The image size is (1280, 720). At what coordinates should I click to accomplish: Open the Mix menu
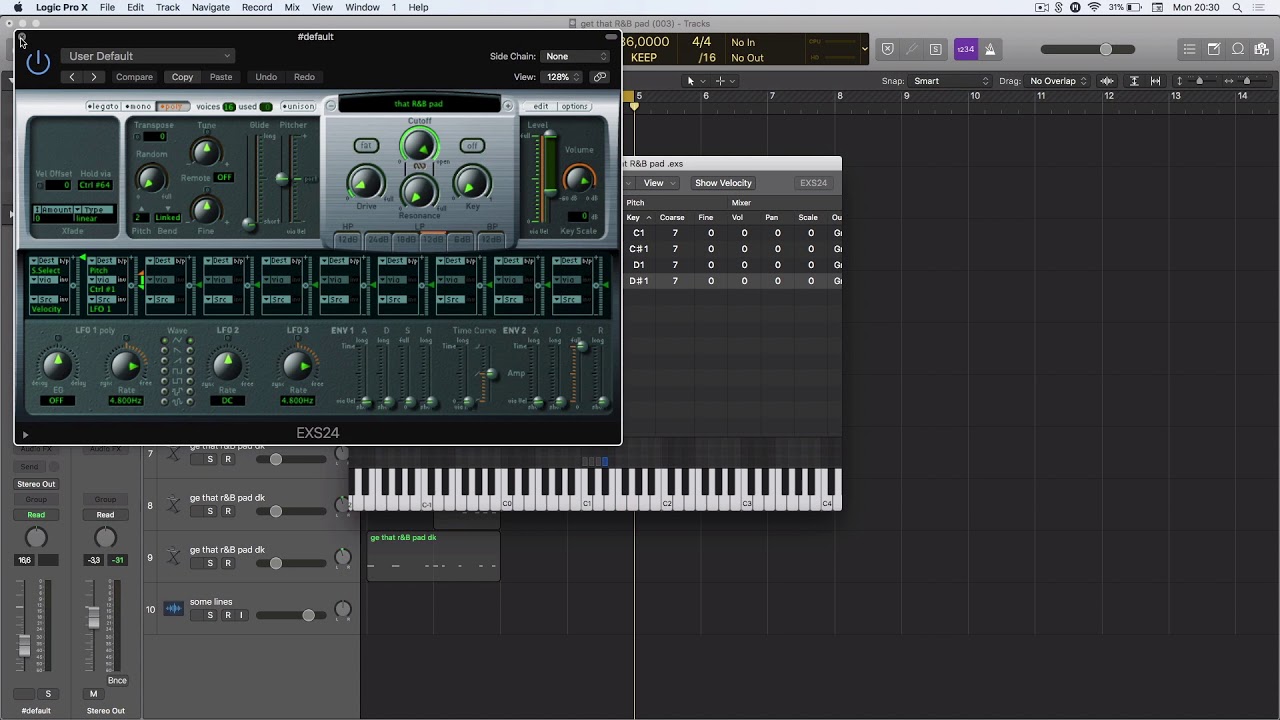(292, 7)
